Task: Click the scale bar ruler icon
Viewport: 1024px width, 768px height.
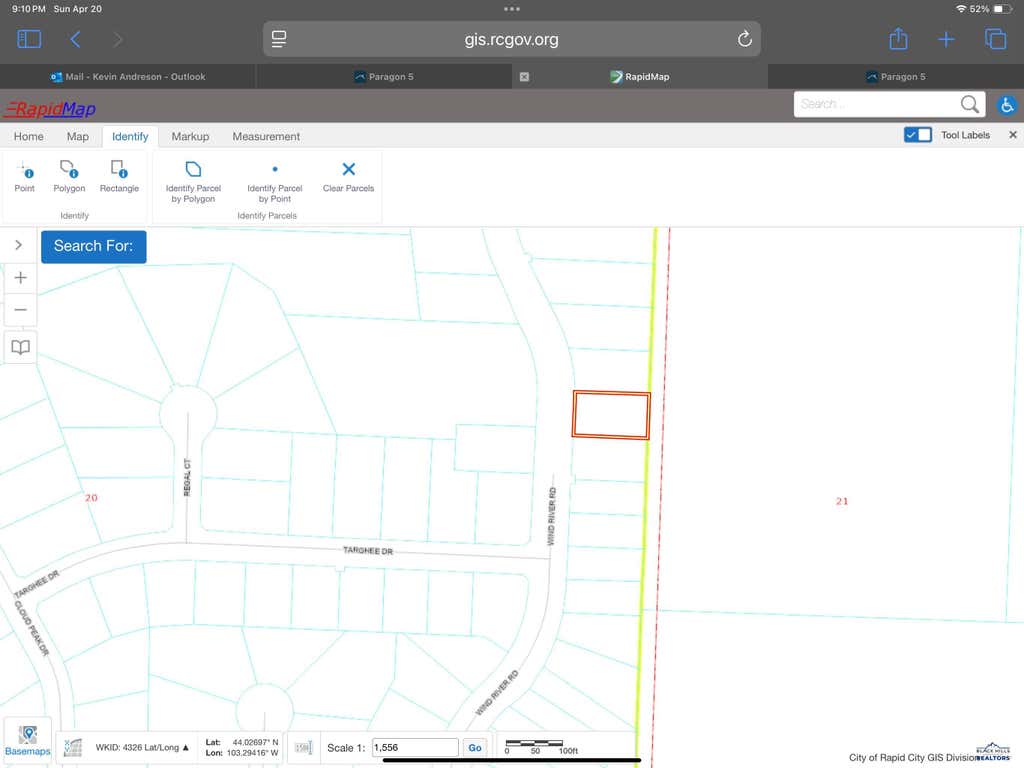Action: tap(303, 748)
